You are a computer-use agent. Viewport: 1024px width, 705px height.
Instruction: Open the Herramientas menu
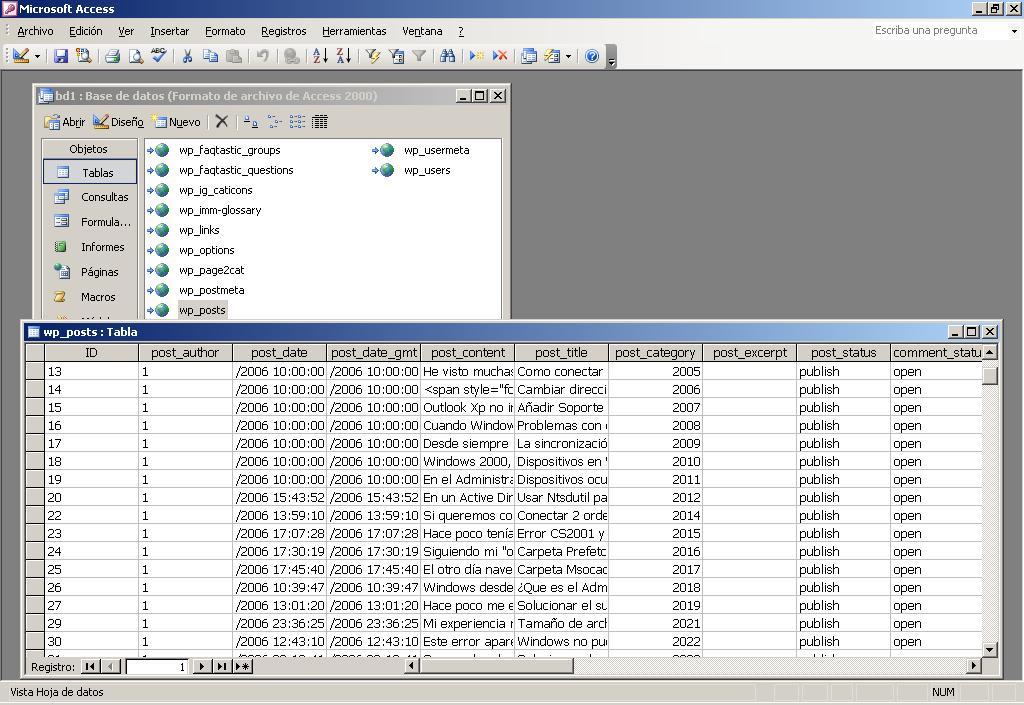pyautogui.click(x=354, y=31)
